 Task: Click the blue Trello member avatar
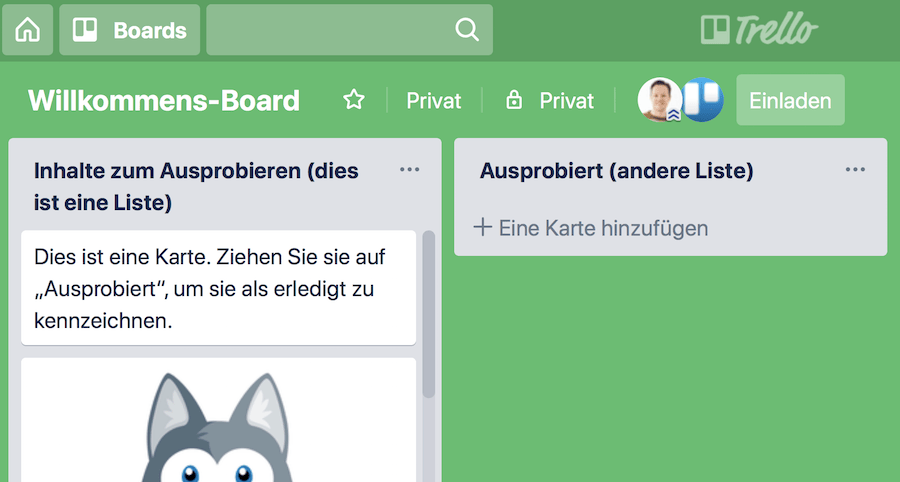704,100
